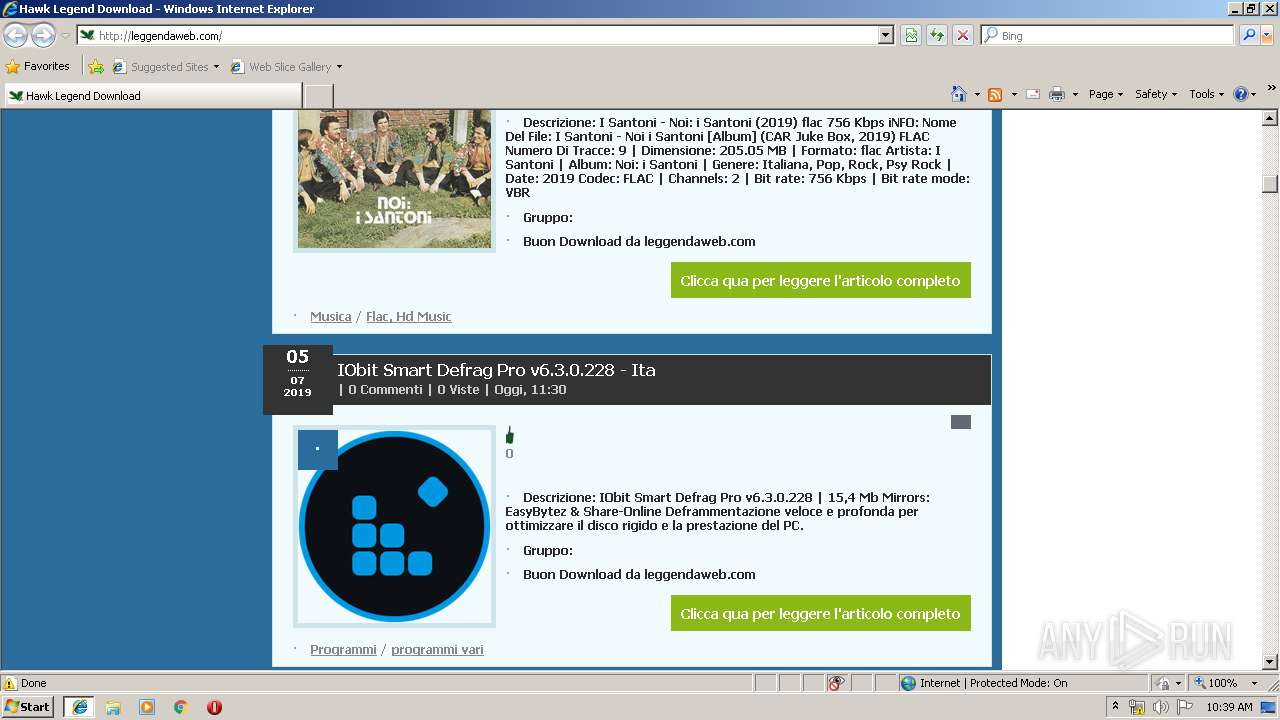Screen dimensions: 1280x720
Task: Stop loading with the red X icon
Action: [962, 36]
